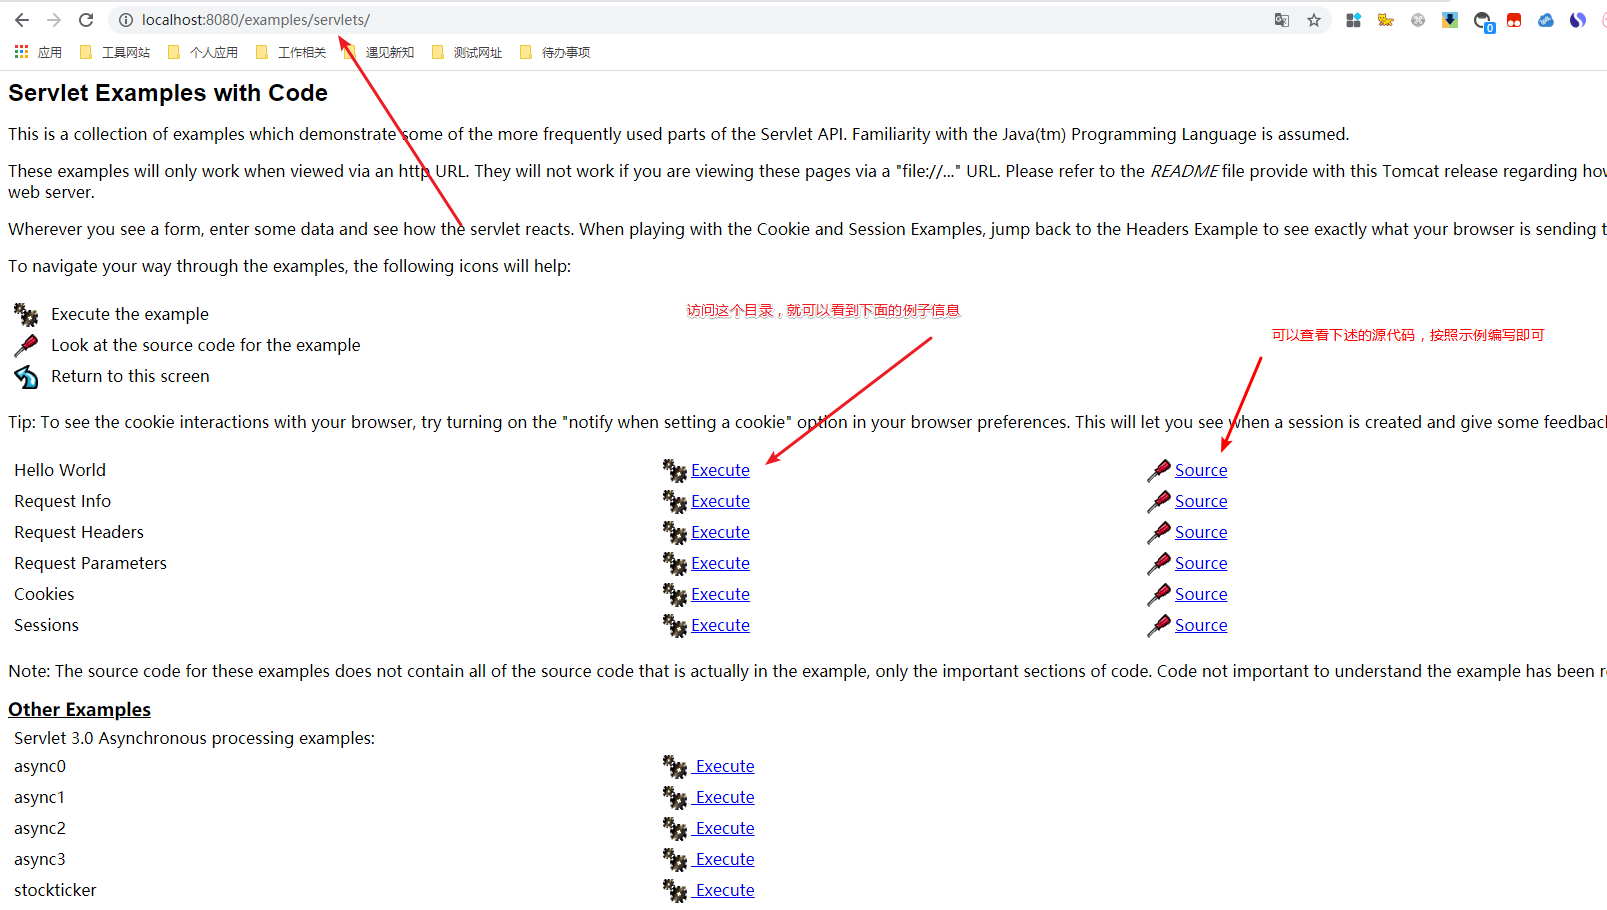The width and height of the screenshot is (1607, 910).
Task: Execute the Request Parameters example
Action: [x=720, y=563]
